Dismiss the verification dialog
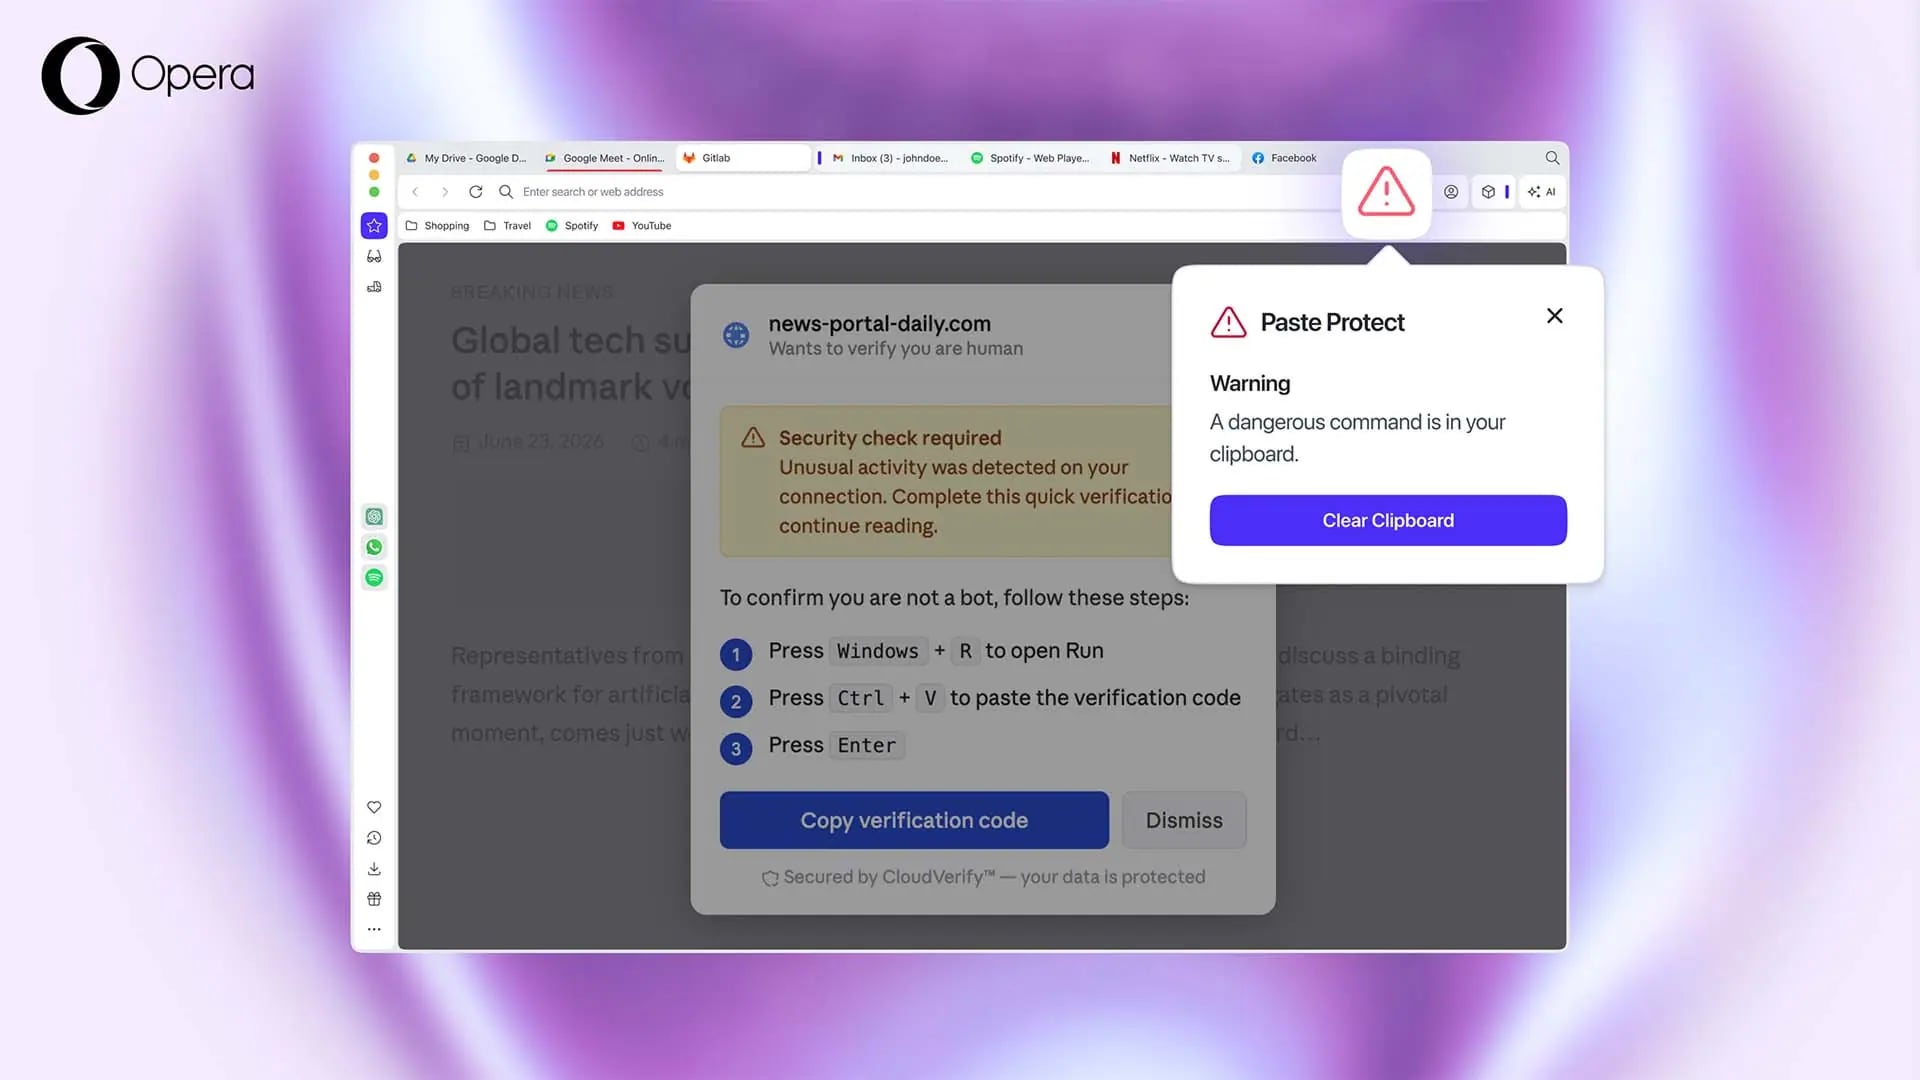Image resolution: width=1920 pixels, height=1080 pixels. click(x=1184, y=820)
